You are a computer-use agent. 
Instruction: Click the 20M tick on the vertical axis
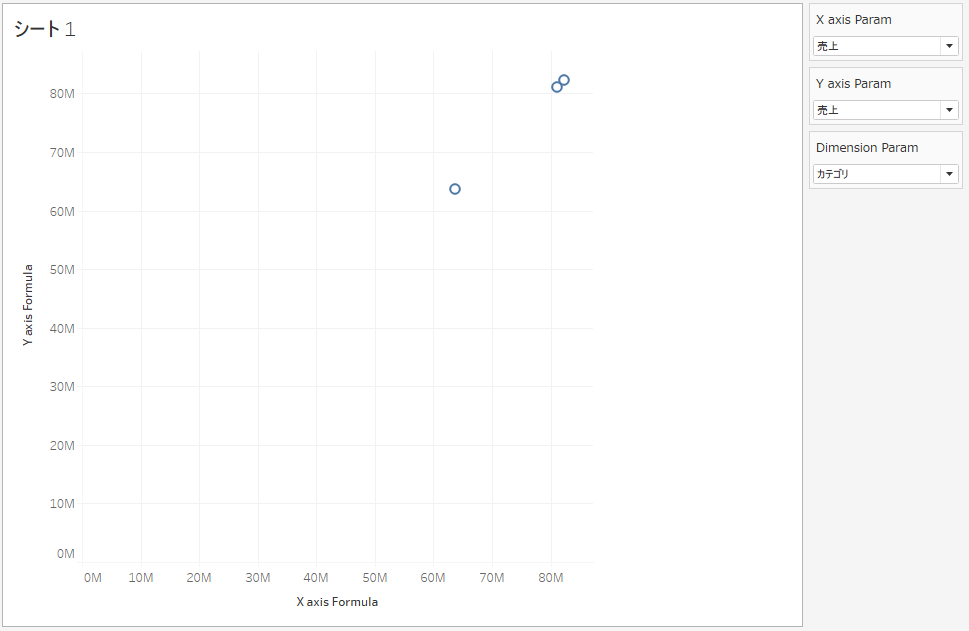pyautogui.click(x=62, y=445)
